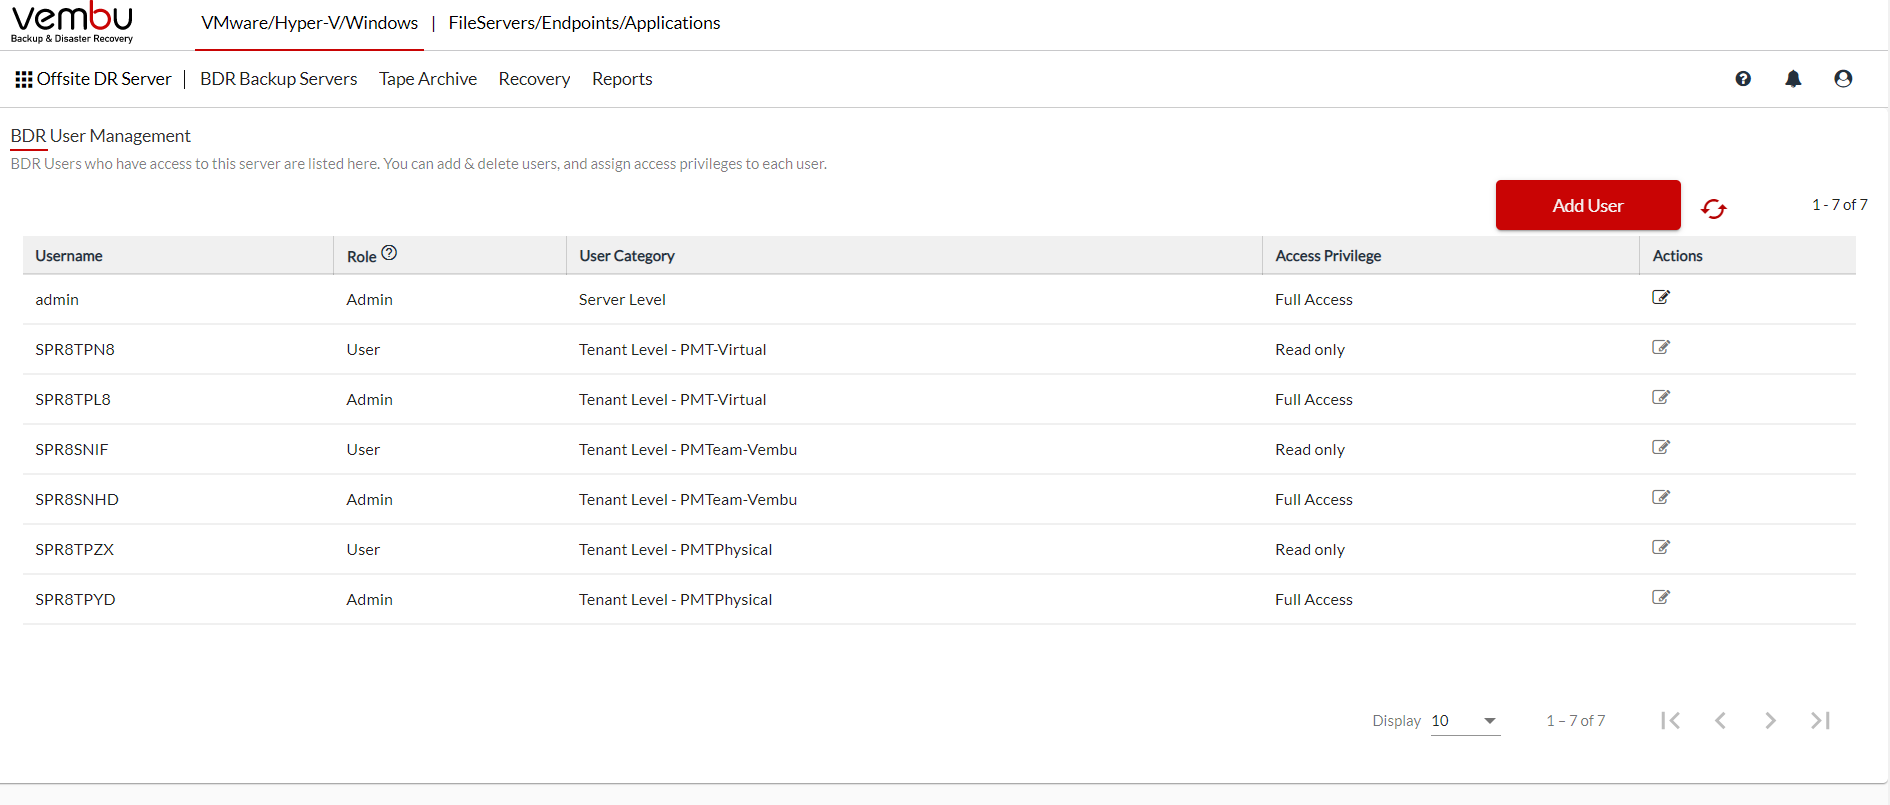The width and height of the screenshot is (1890, 805).
Task: Click User role of SPR8TPN8
Action: pos(363,350)
